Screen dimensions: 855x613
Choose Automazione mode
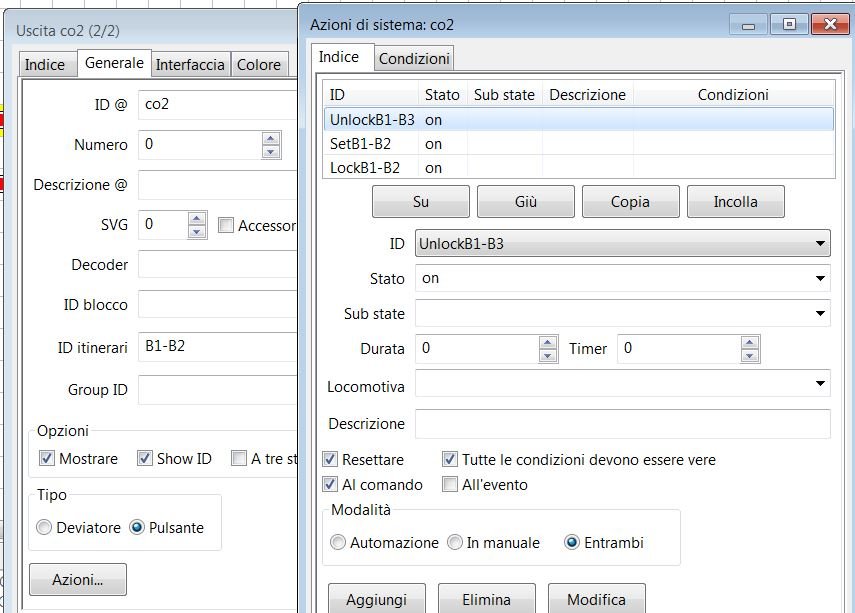[x=338, y=543]
